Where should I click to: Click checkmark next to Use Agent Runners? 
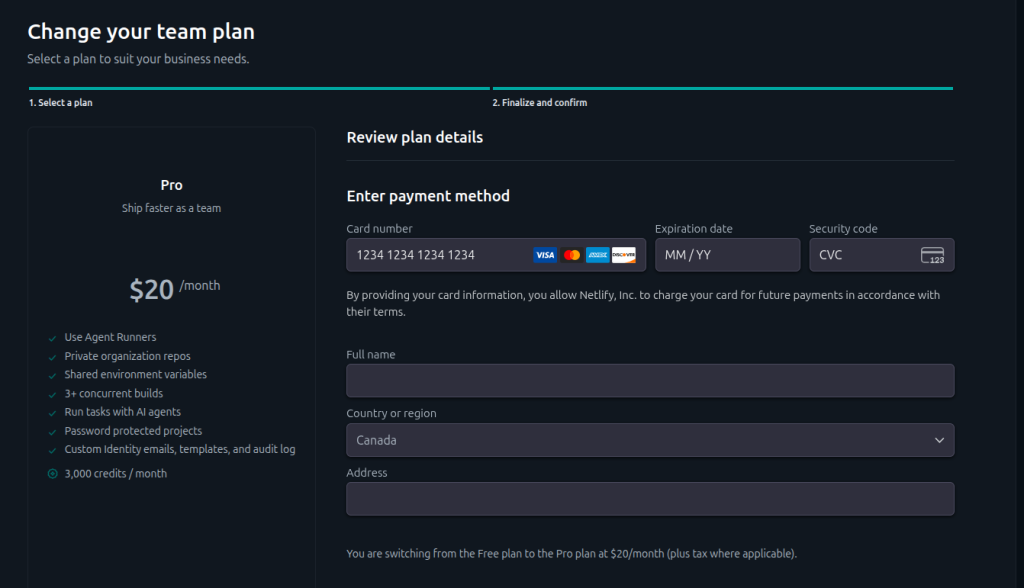click(x=52, y=338)
